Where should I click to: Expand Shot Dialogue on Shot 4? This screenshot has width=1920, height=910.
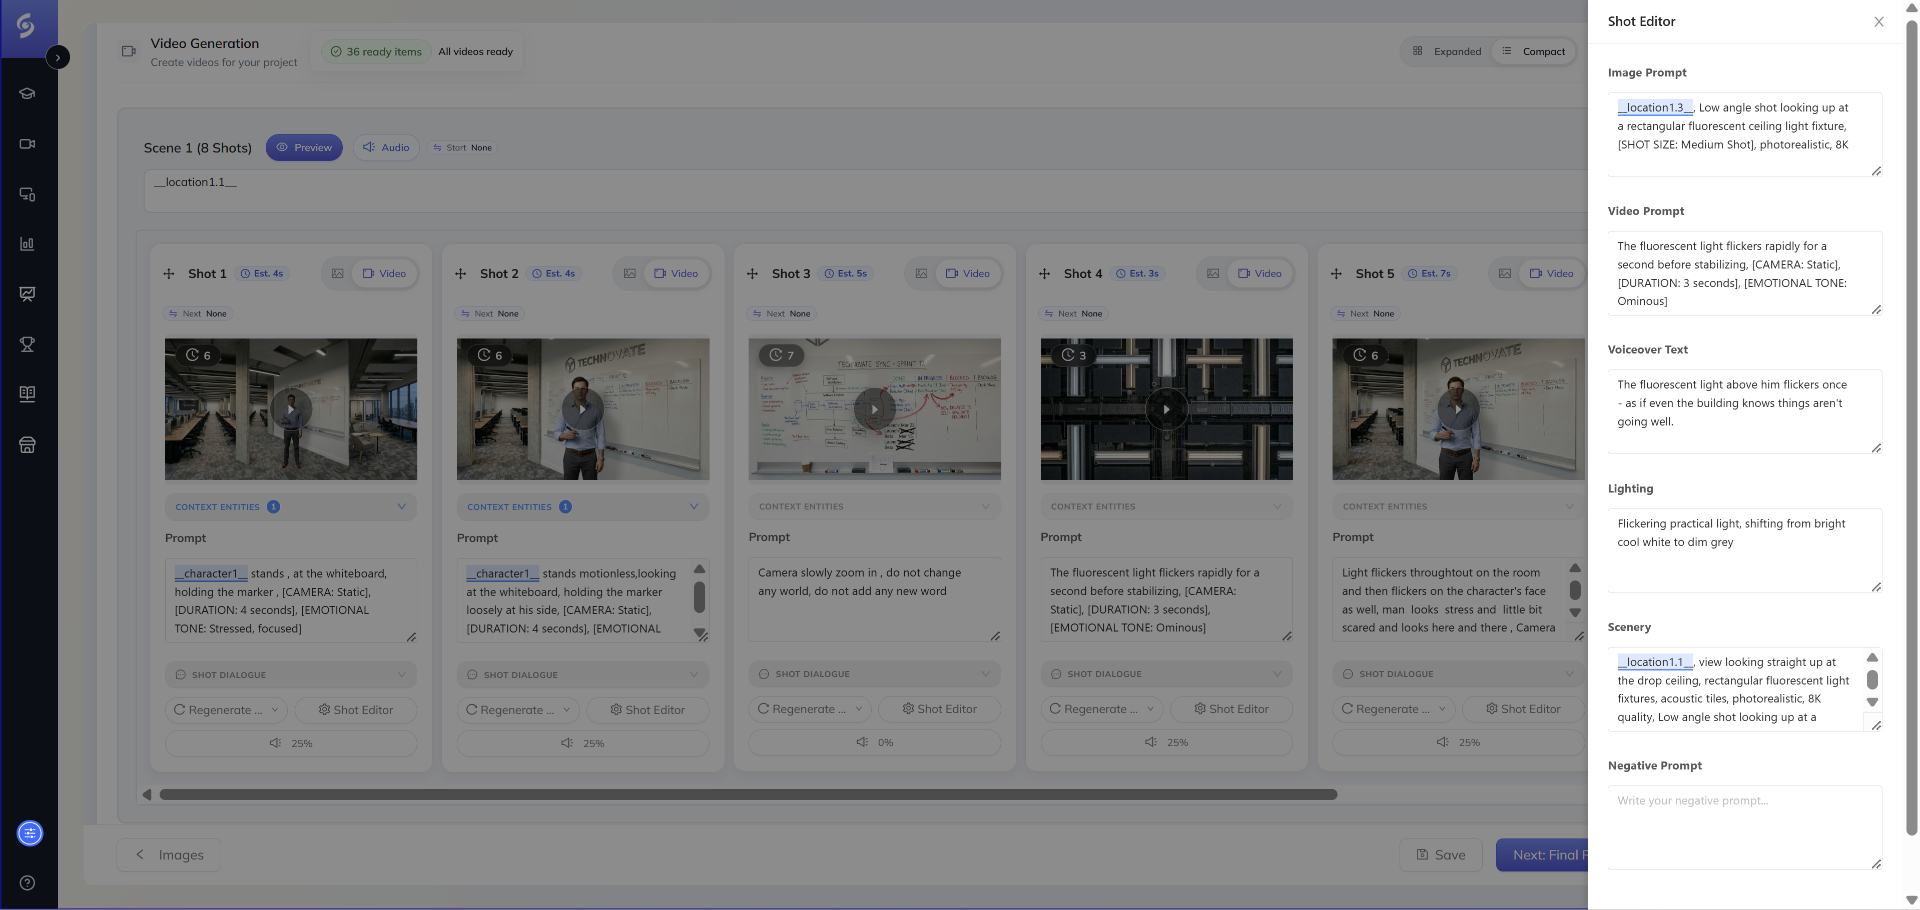click(x=1167, y=674)
